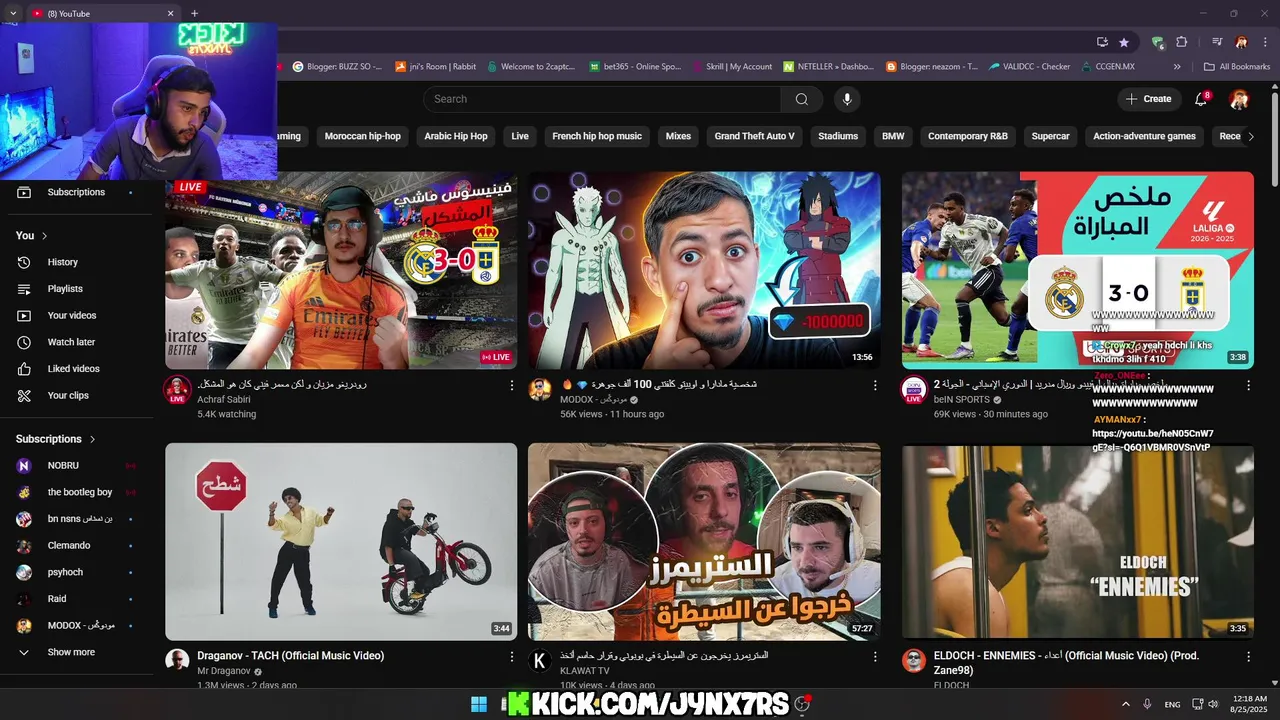
Task: Click the taskbar volume icon
Action: pyautogui.click(x=1212, y=704)
